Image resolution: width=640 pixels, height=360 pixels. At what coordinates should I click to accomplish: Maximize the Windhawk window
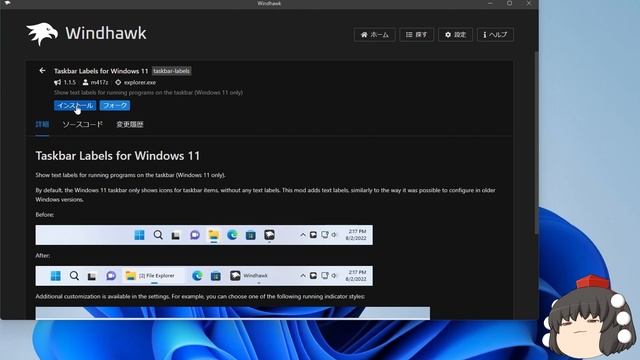coord(509,3)
